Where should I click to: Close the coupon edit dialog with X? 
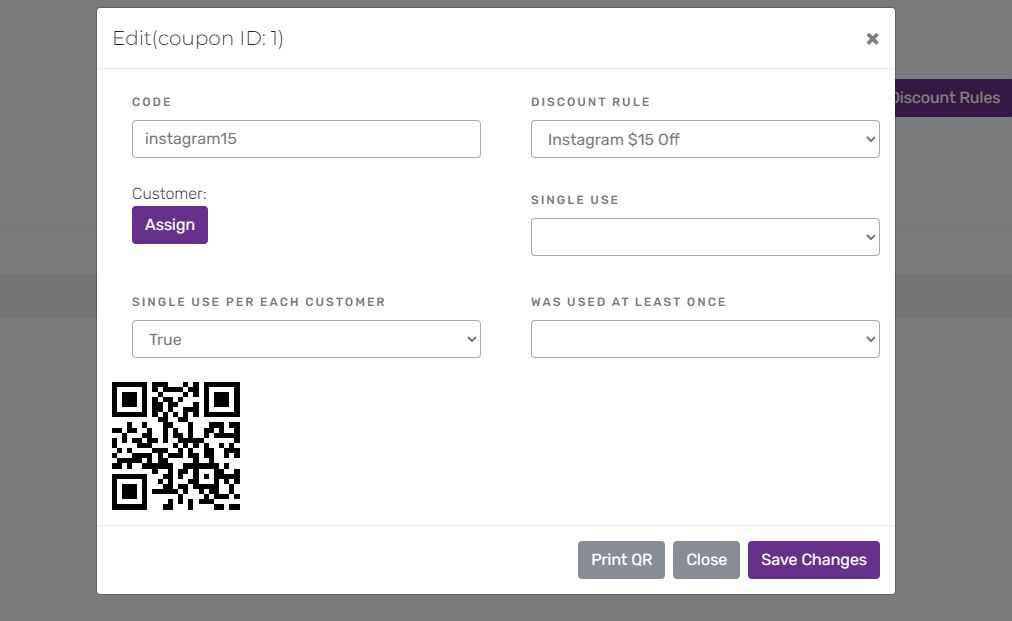872,39
